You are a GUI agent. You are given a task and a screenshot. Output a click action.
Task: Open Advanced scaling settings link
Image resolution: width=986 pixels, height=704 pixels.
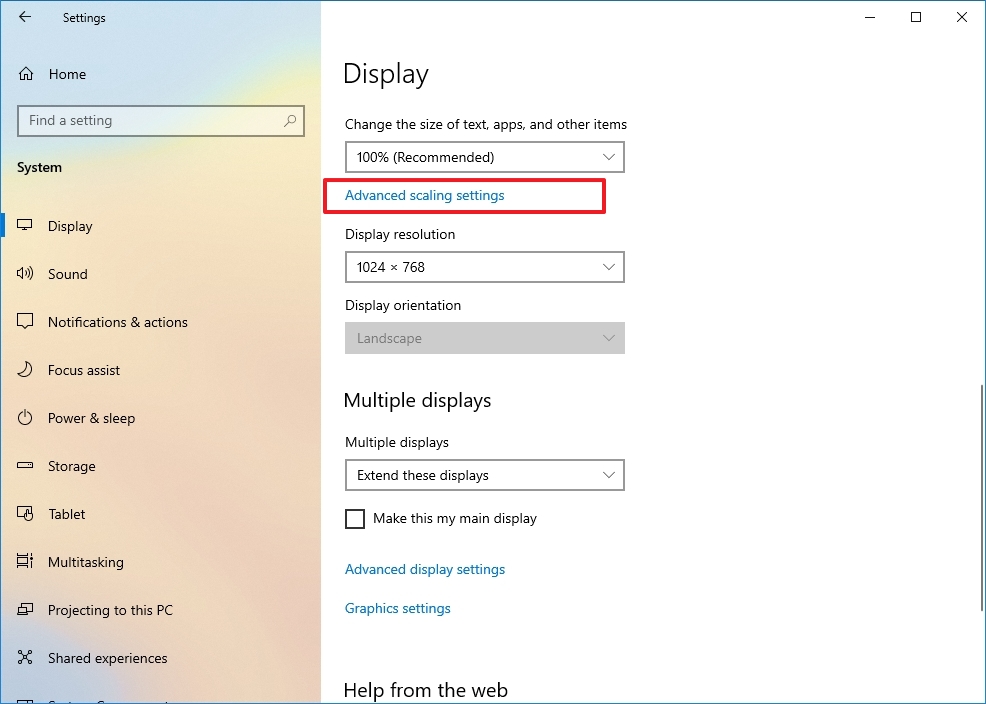[x=424, y=195]
